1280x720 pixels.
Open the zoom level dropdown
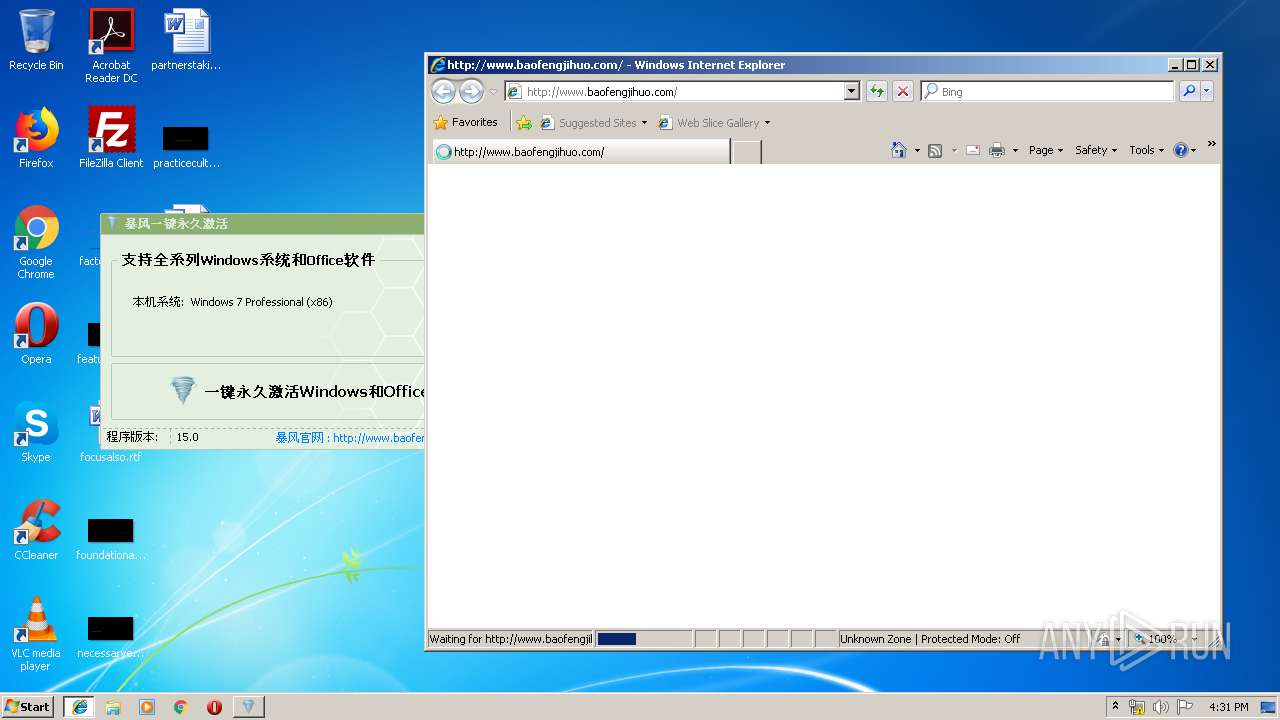(1194, 639)
